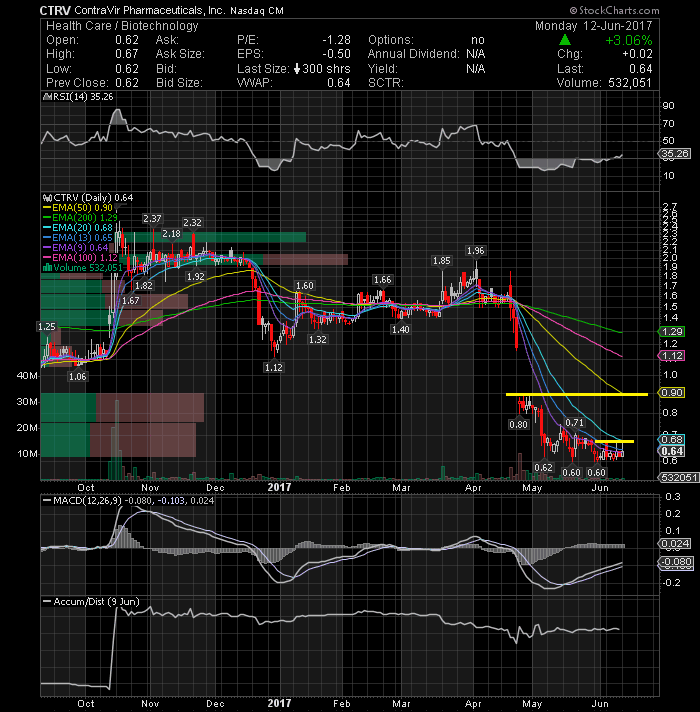Screen dimensions: 700x712
Task: Click the CTRV ticker symbol title
Action: (x=55, y=10)
